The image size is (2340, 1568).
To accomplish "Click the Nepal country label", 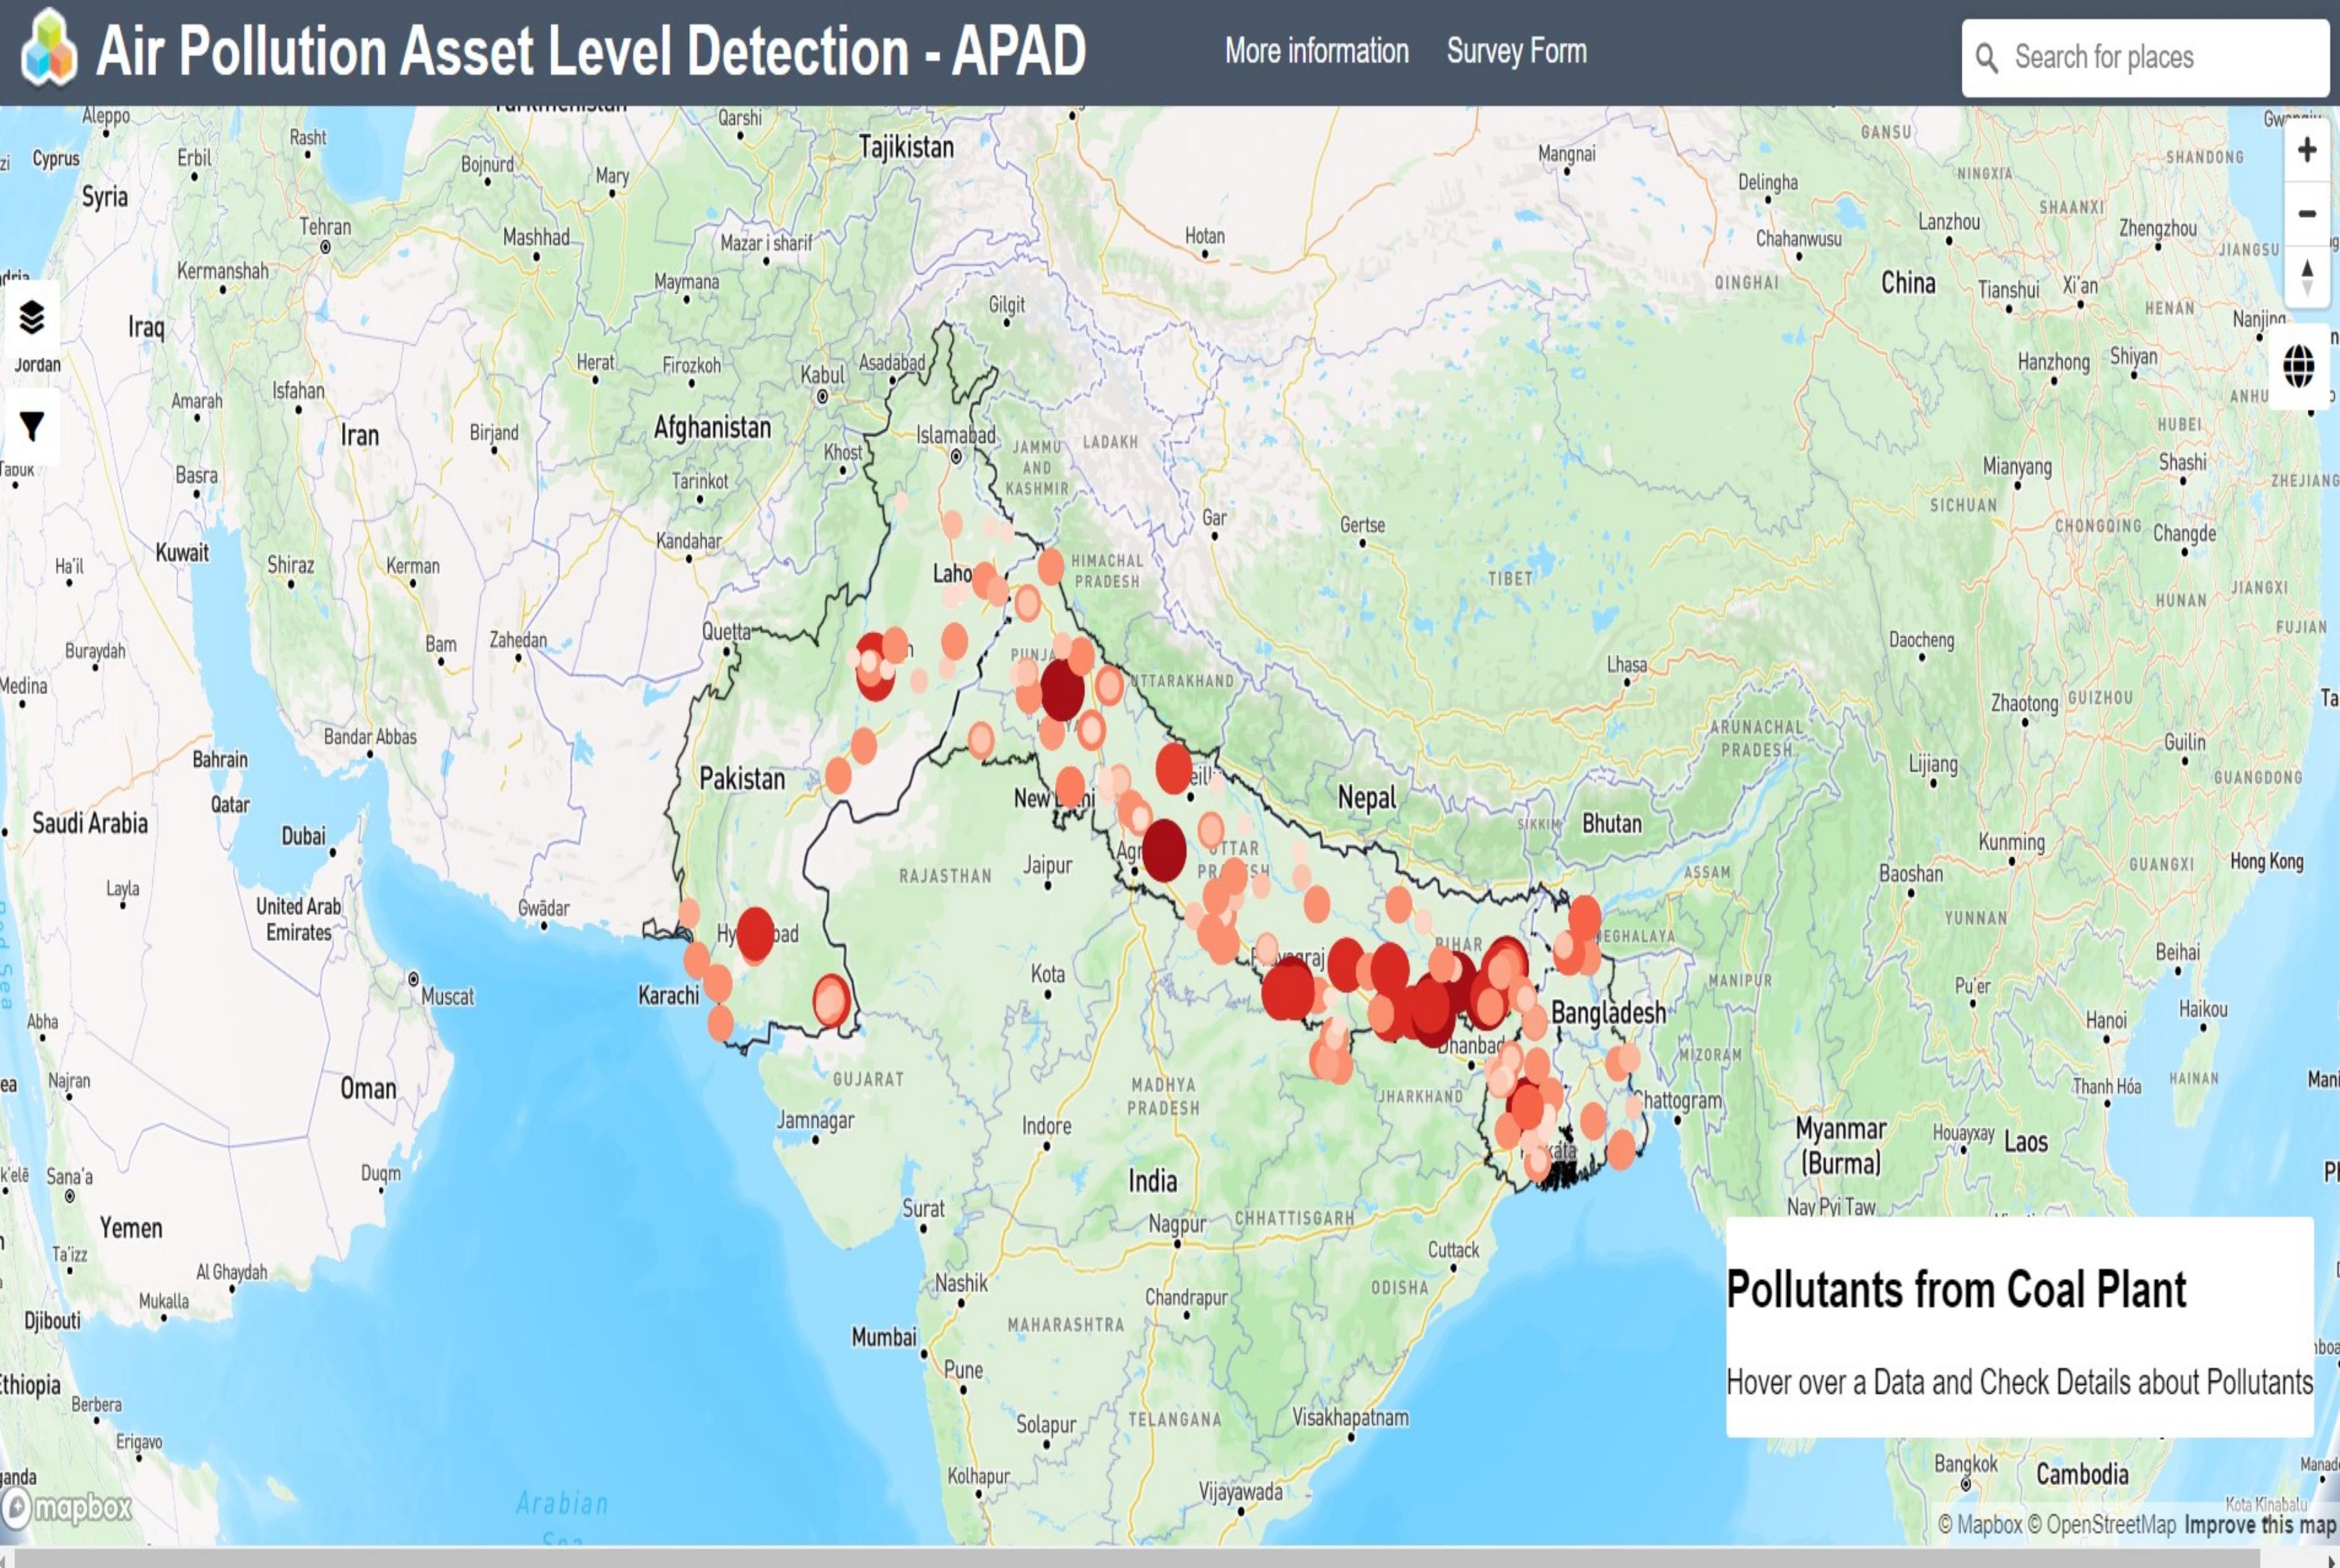I will tap(1366, 797).
